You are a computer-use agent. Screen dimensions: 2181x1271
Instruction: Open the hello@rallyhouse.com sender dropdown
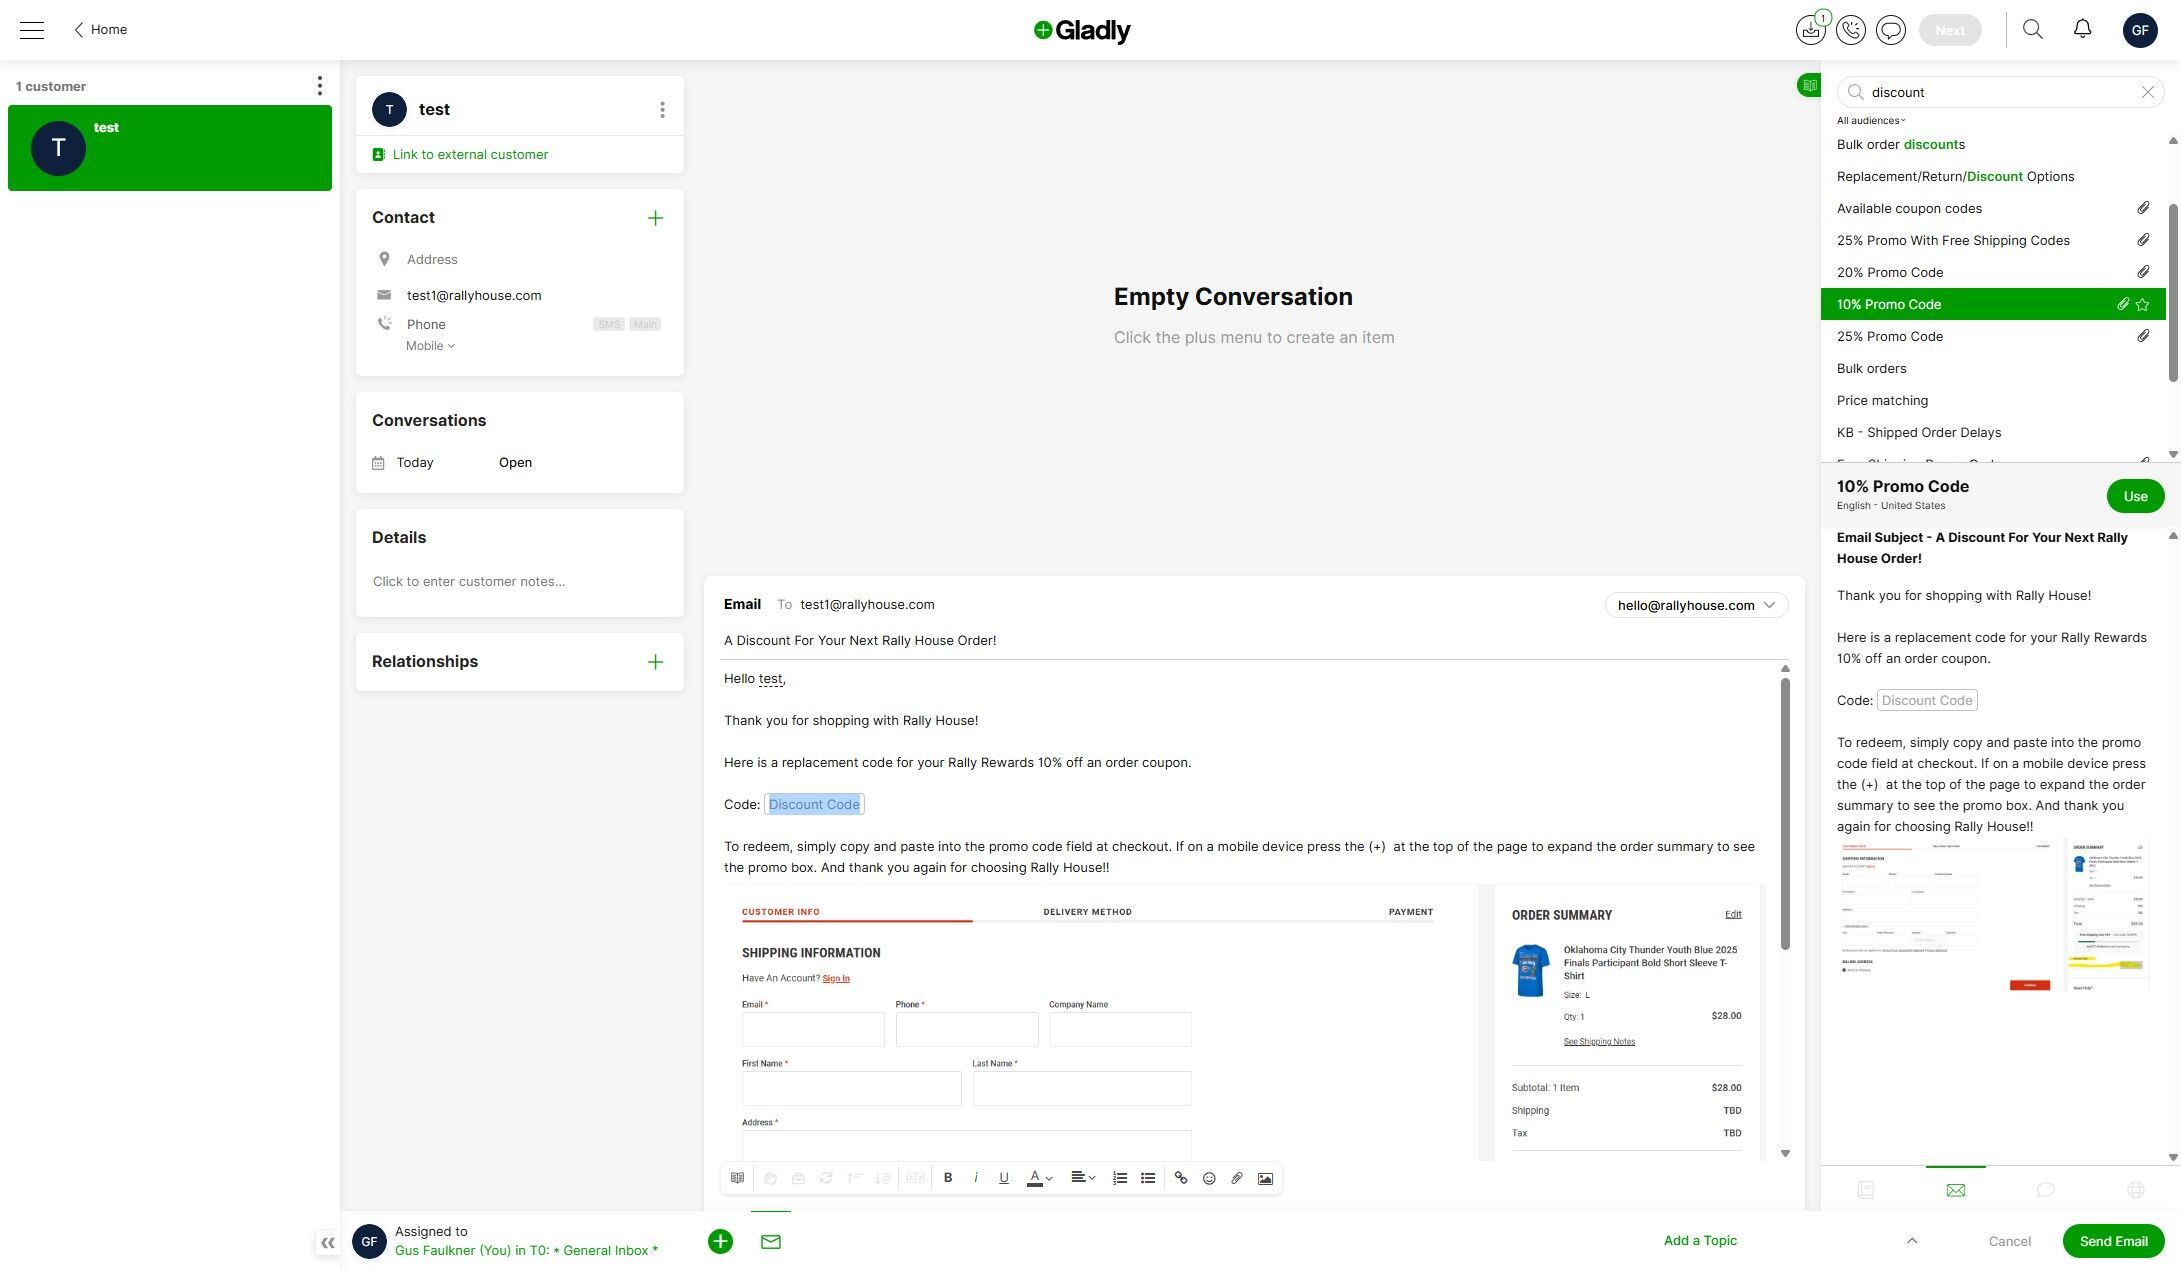point(1696,605)
